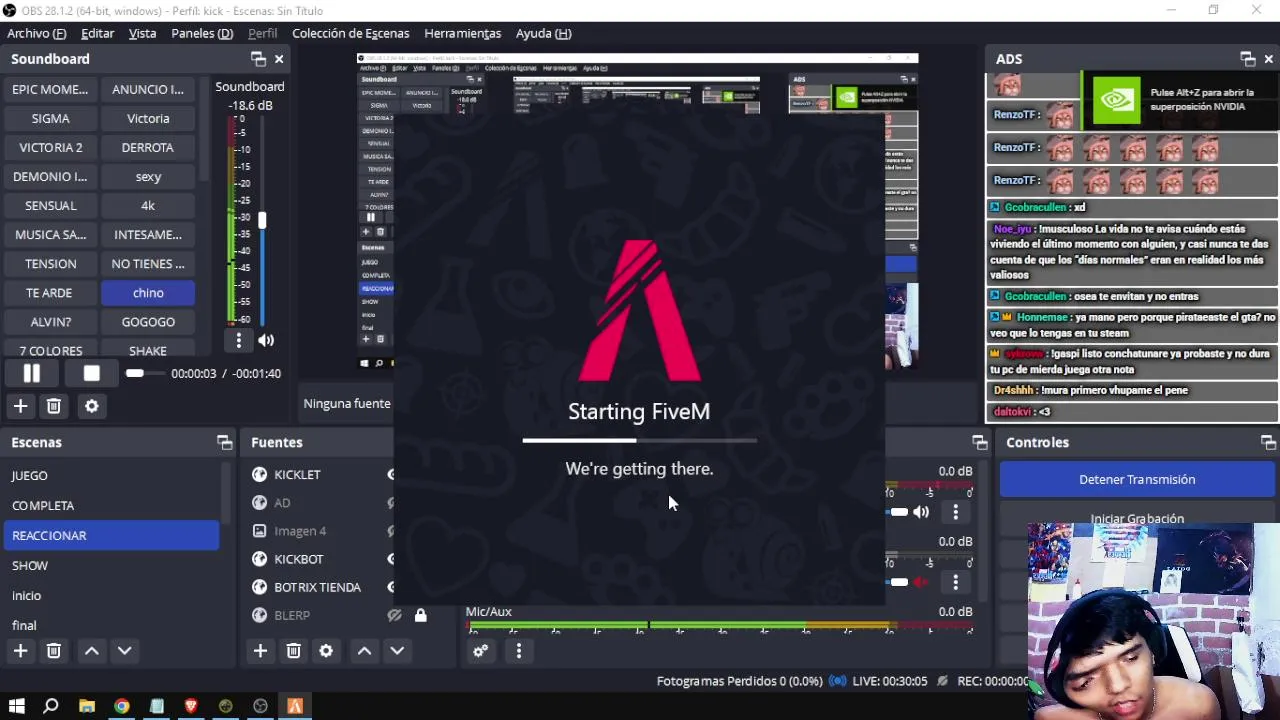
Task: Mute the Soundboard audio speaker
Action: [266, 340]
